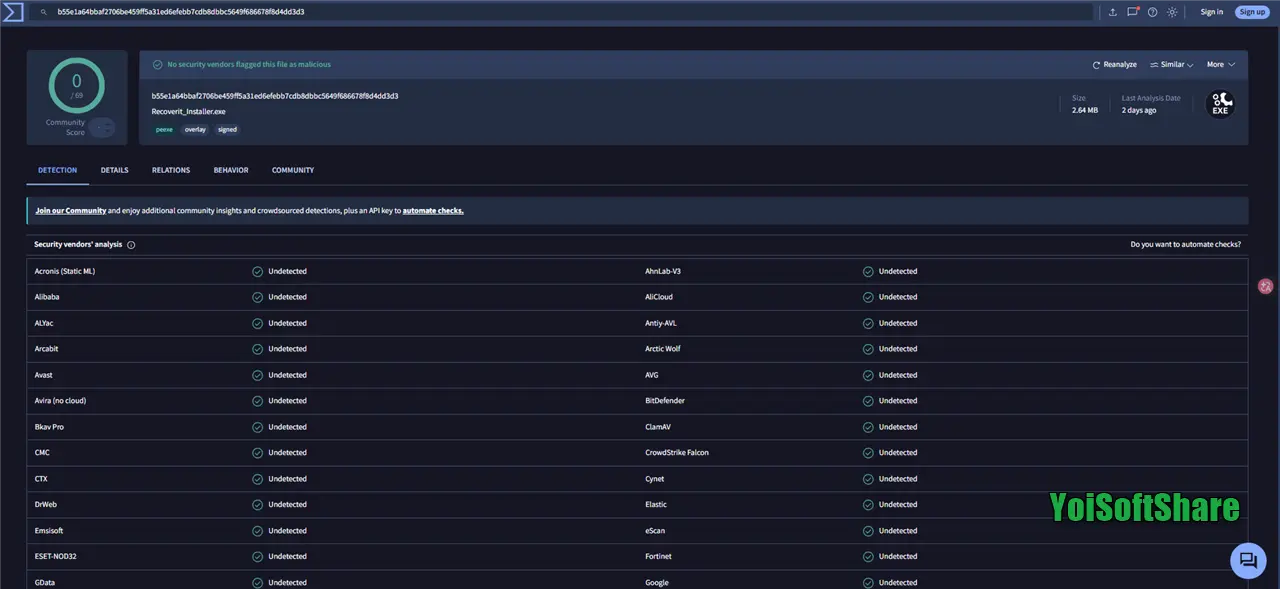Follow the Join our Community link
Screen dimensions: 1280x589
pyautogui.click(x=70, y=211)
